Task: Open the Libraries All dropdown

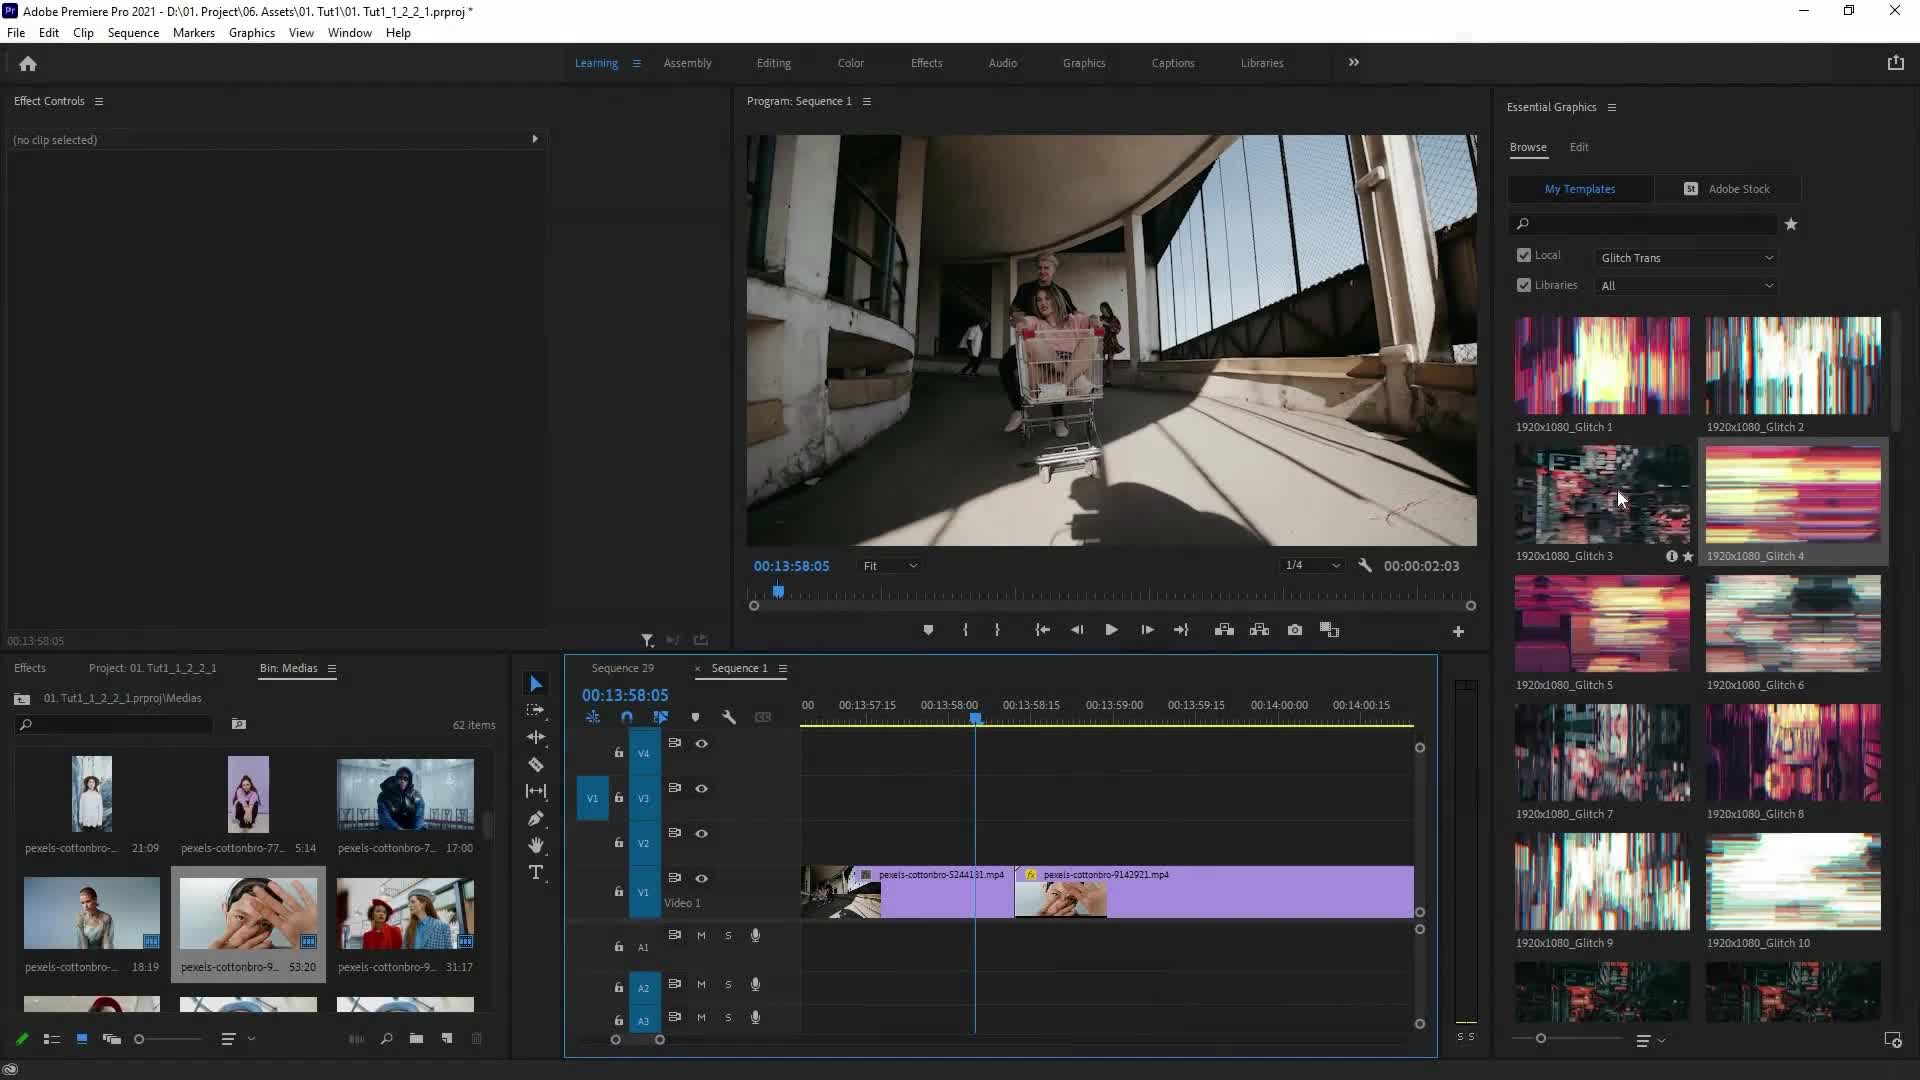Action: (1687, 286)
